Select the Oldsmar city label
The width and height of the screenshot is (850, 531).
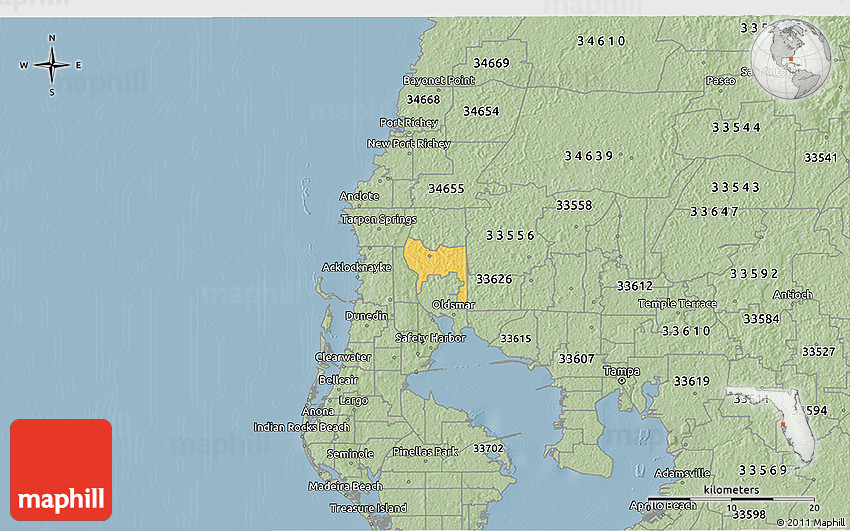[x=453, y=304]
